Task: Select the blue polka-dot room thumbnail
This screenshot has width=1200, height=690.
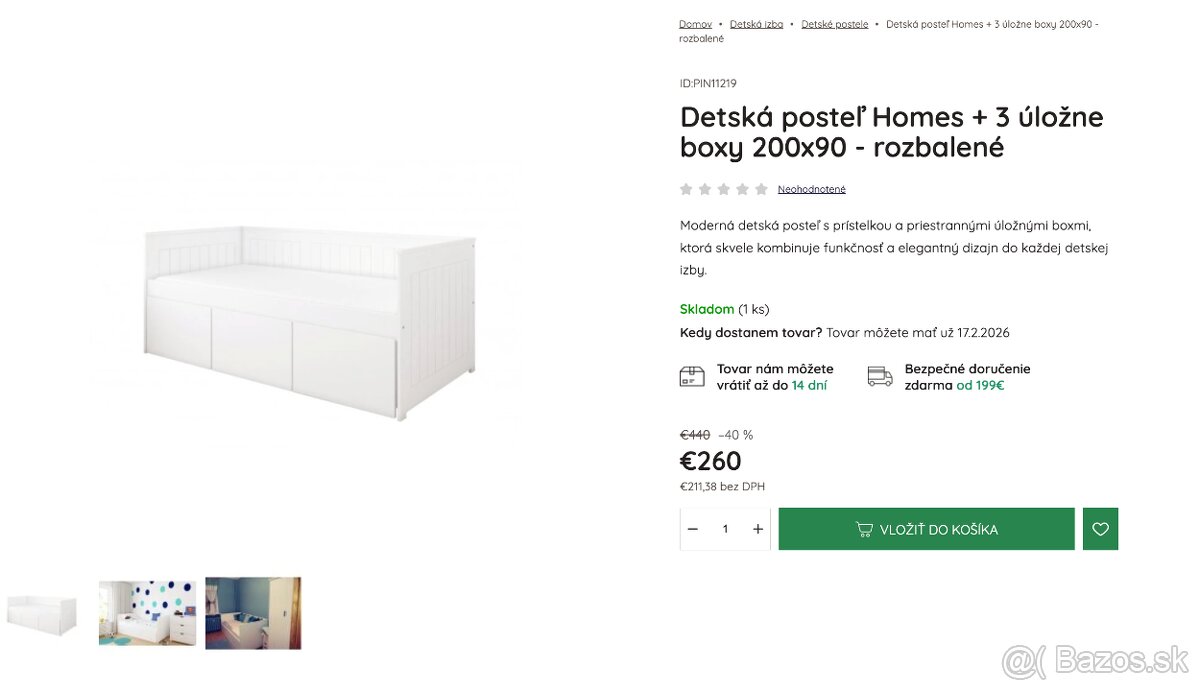Action: tap(147, 613)
